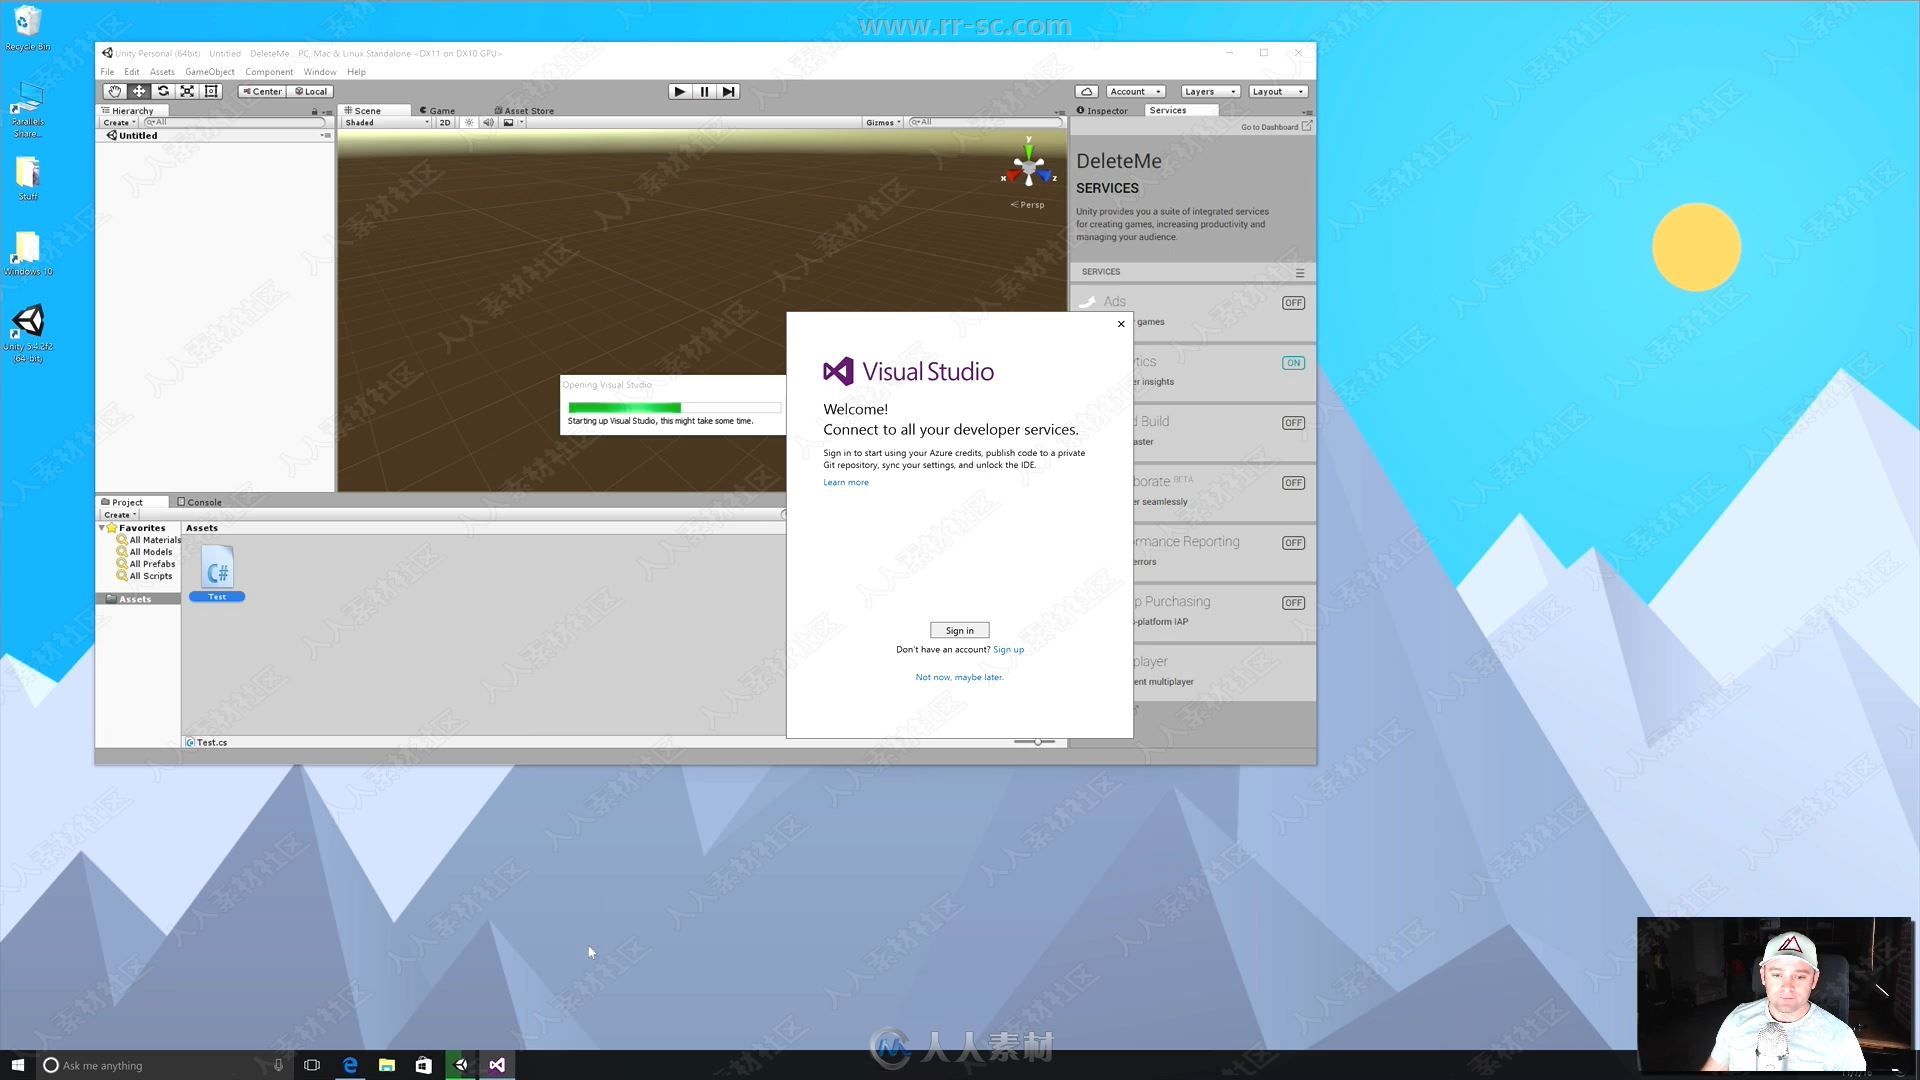Switch to the Inspector tab

(x=1102, y=111)
